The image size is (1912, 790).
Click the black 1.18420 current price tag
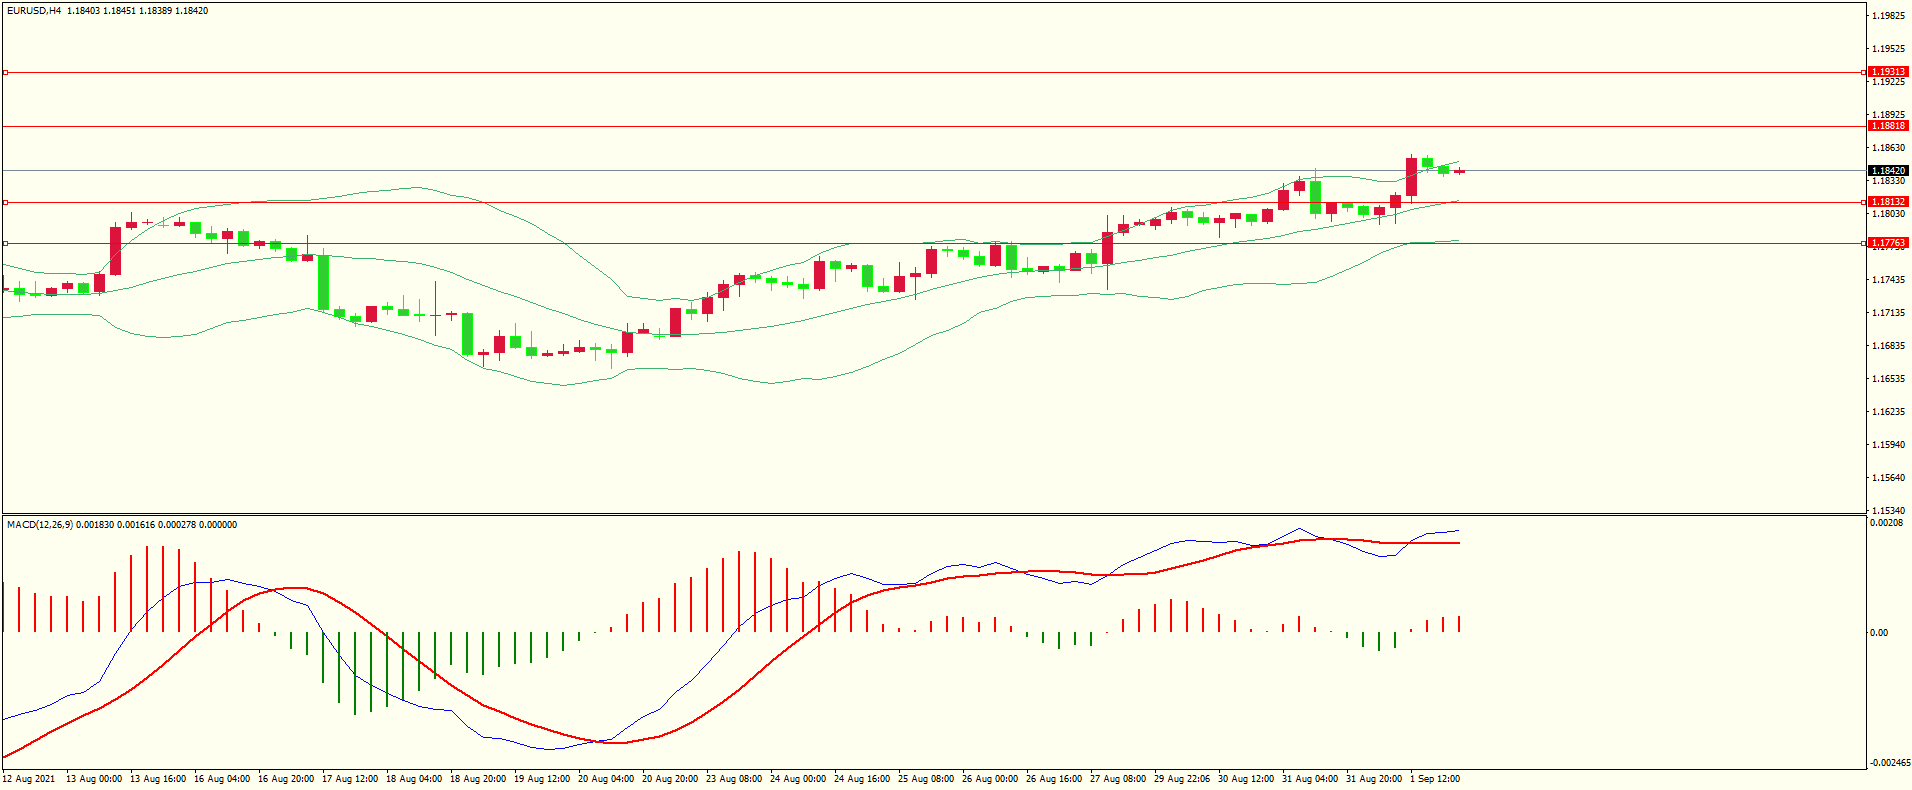coord(1888,171)
